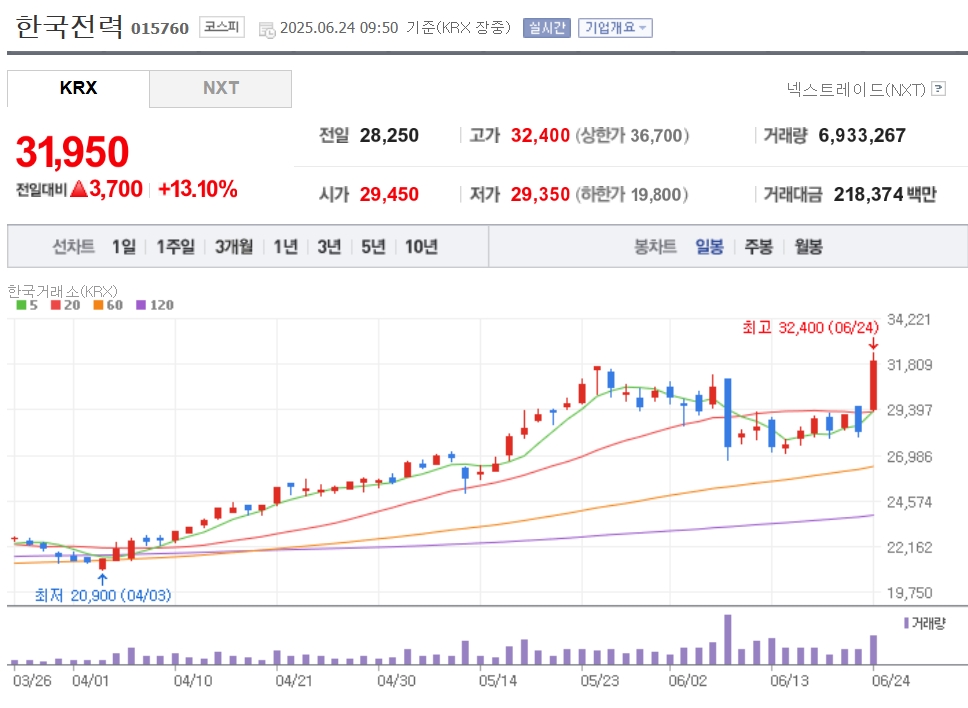Click the 05/23 date axis label
Viewport: 968px width, 708px height.
pos(599,681)
